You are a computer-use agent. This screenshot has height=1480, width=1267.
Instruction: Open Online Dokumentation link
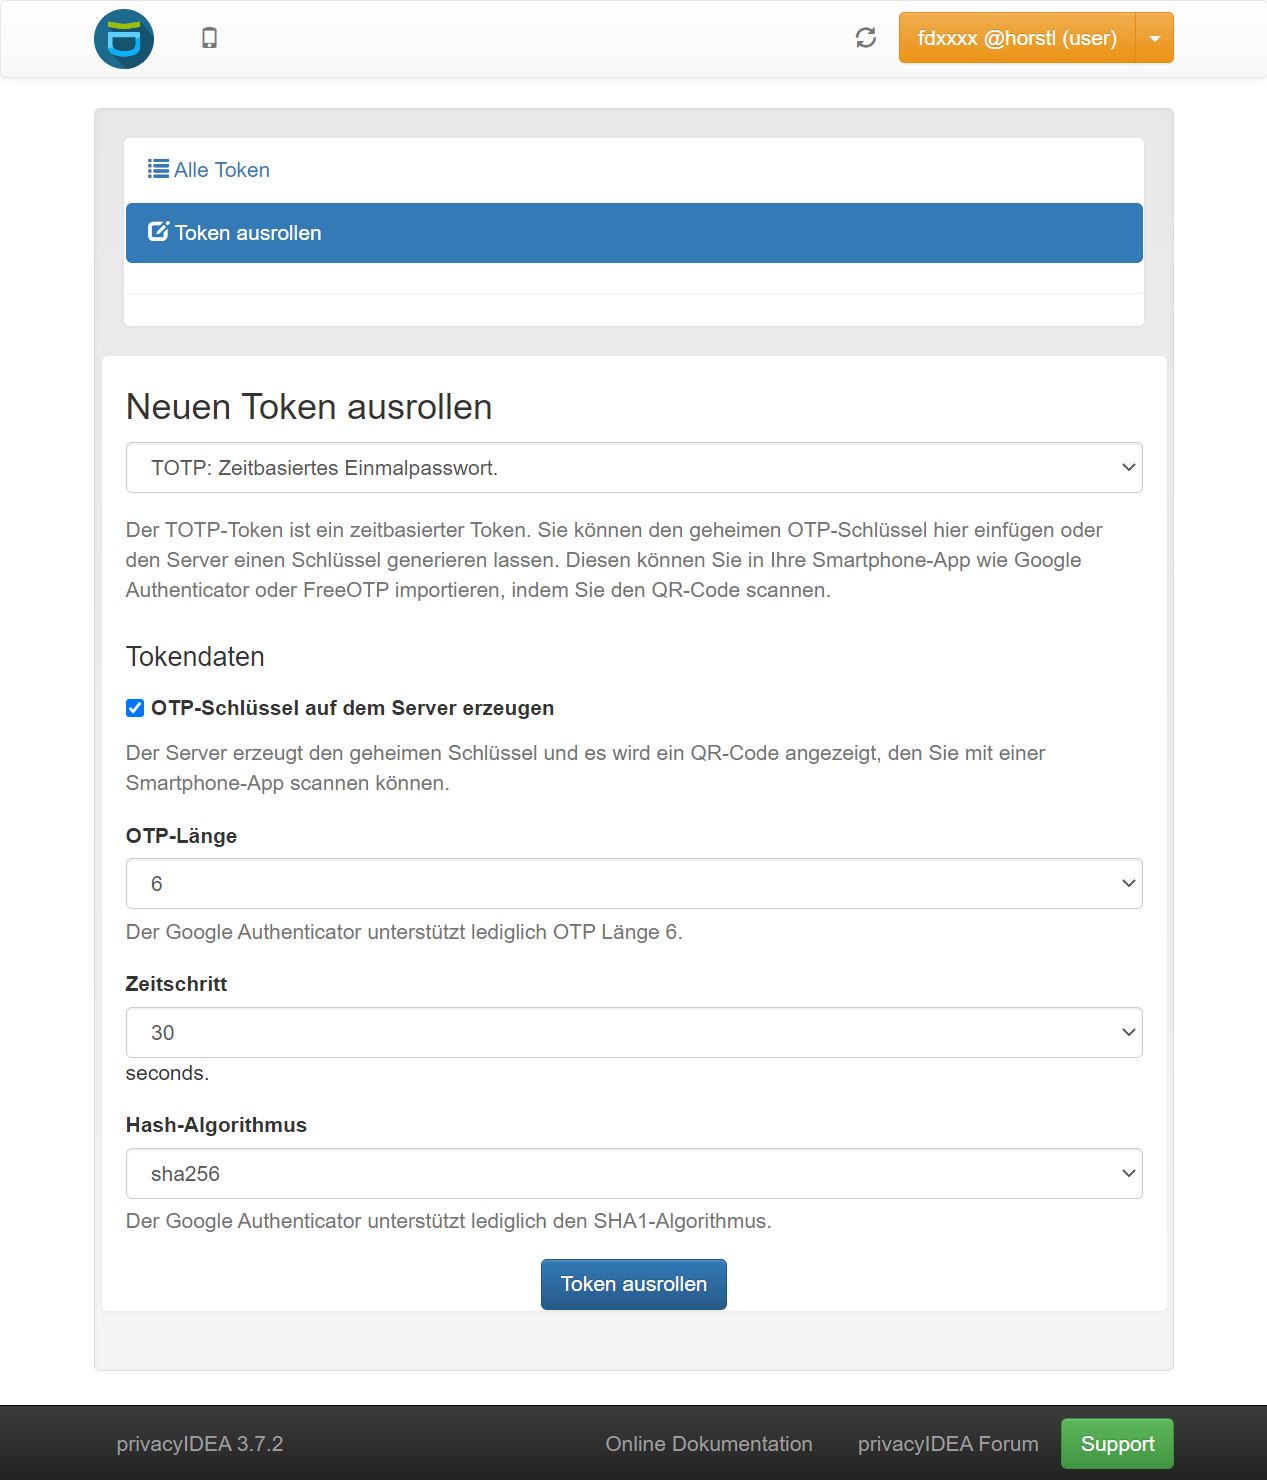[x=708, y=1444]
